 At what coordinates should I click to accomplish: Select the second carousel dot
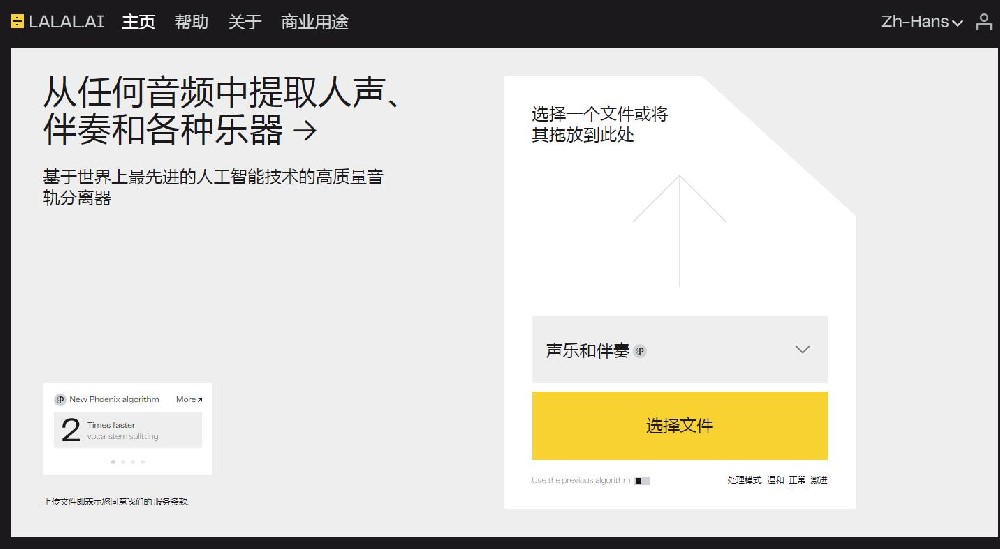(x=123, y=462)
